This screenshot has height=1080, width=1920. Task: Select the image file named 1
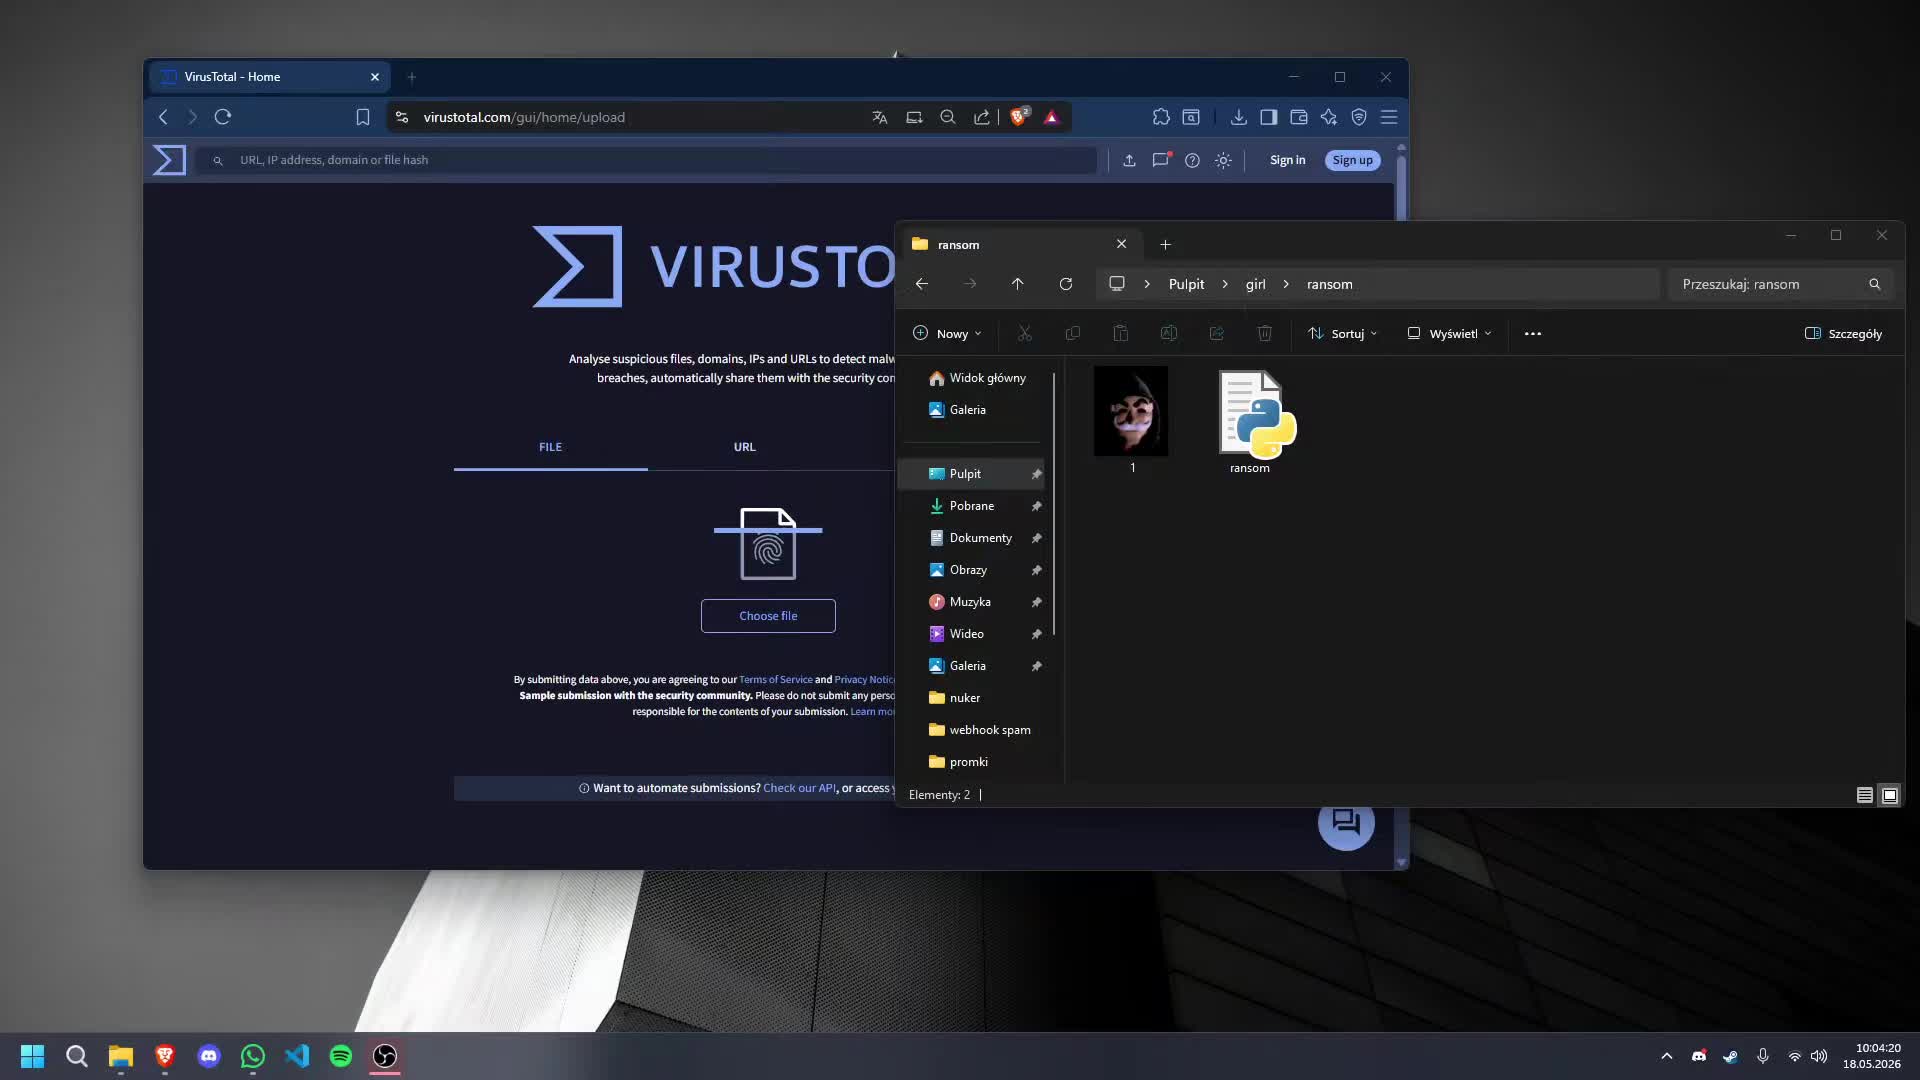click(x=1132, y=420)
